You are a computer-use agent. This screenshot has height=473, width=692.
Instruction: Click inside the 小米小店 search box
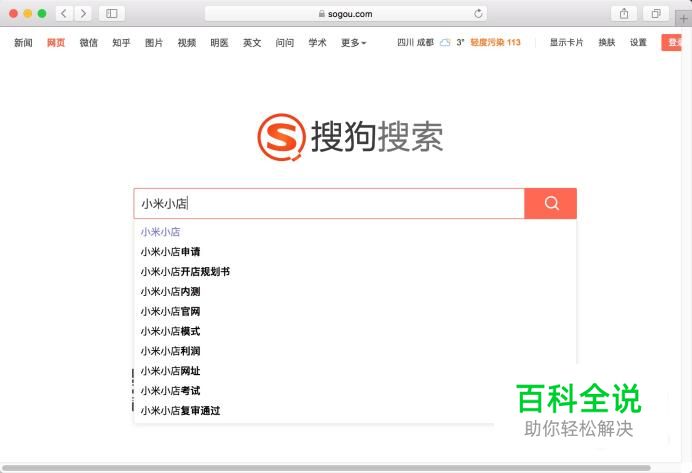point(329,203)
